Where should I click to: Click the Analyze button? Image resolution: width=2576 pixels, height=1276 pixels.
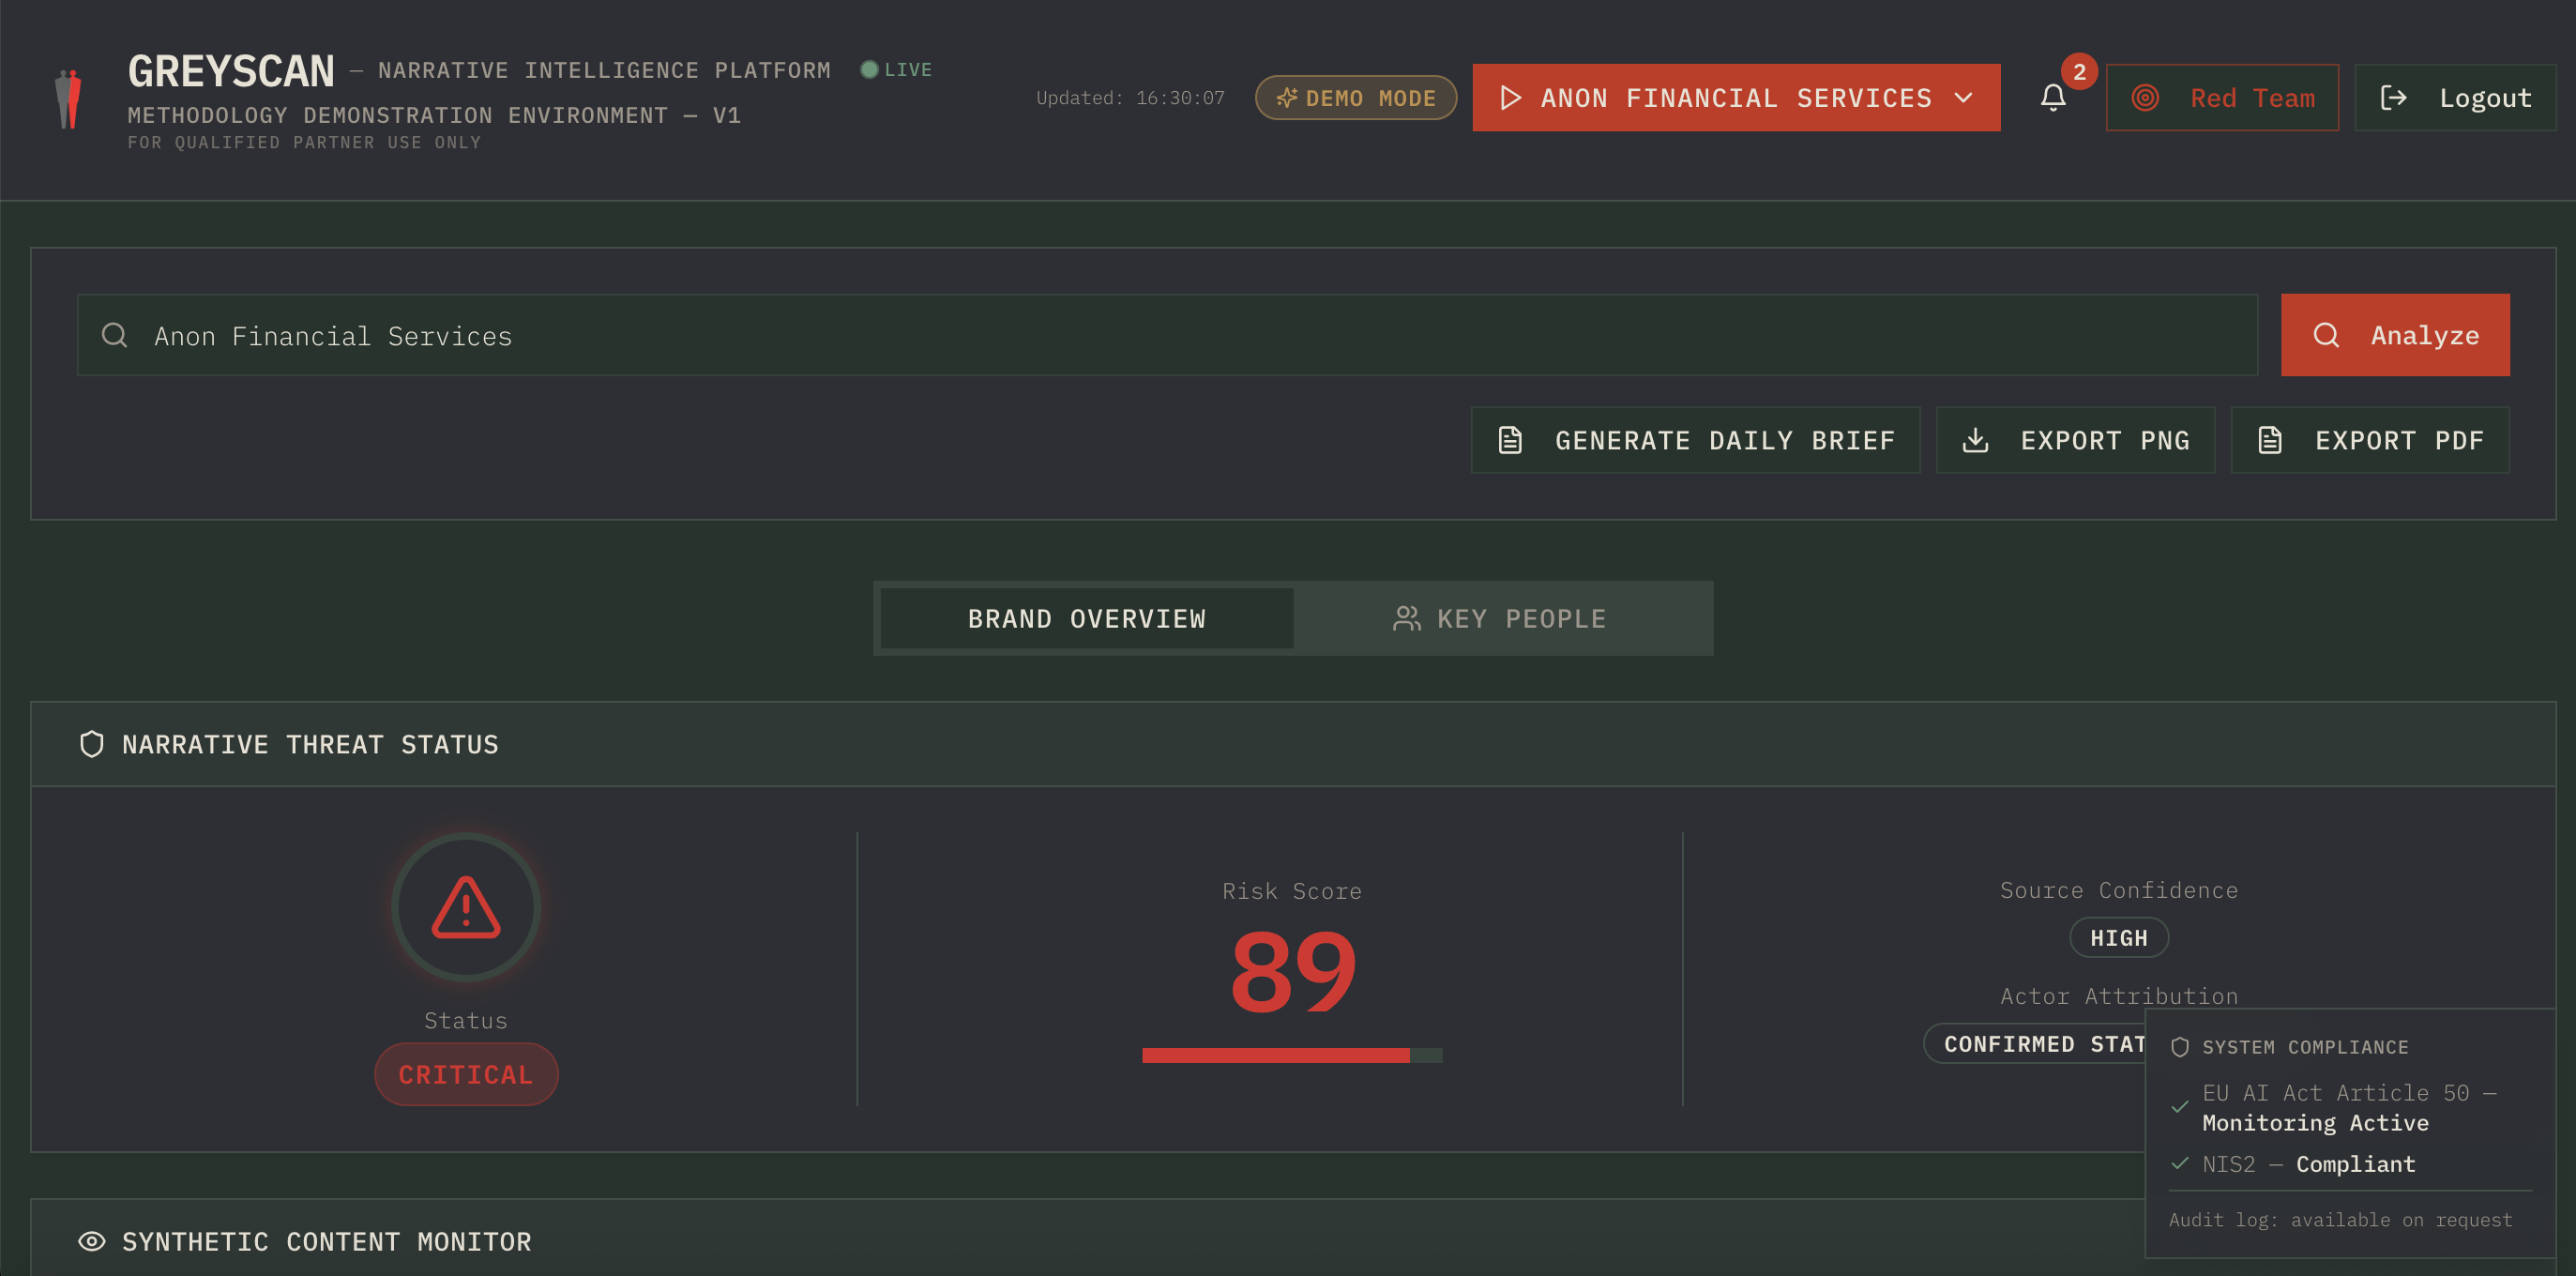point(2395,335)
